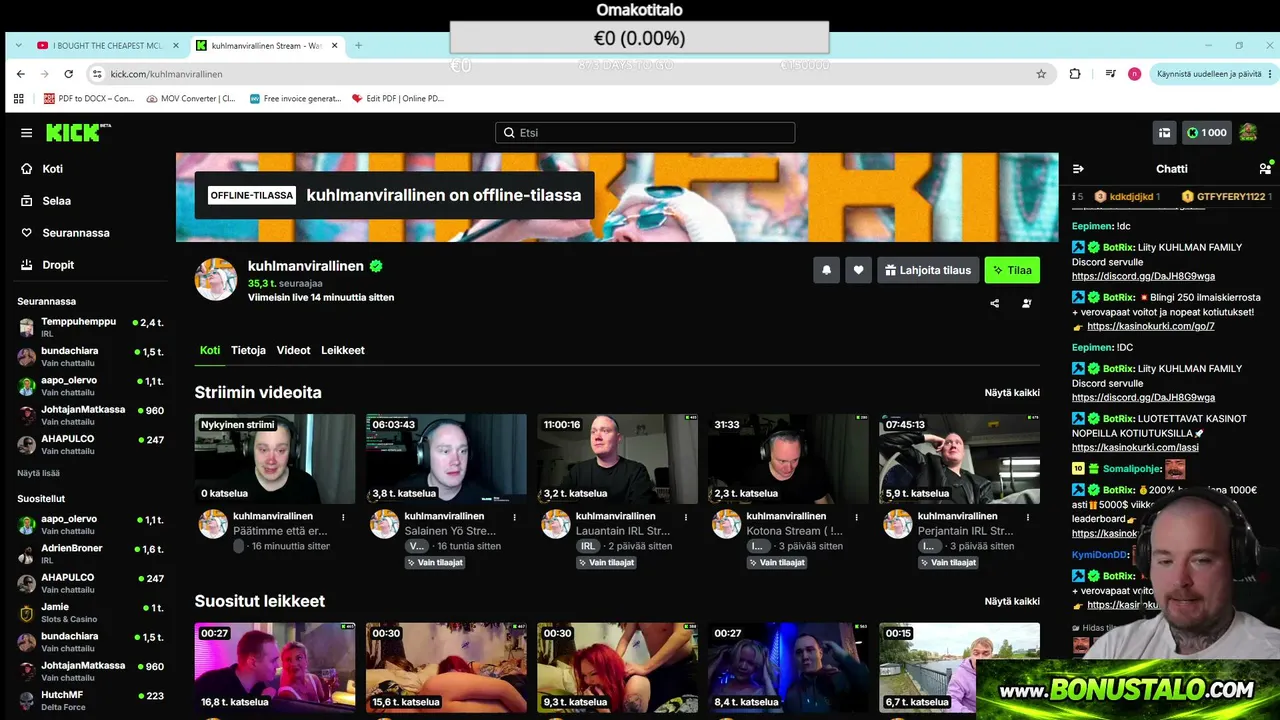This screenshot has height=720, width=1280.
Task: Click the green Tilaa subscribe button
Action: click(x=1012, y=270)
